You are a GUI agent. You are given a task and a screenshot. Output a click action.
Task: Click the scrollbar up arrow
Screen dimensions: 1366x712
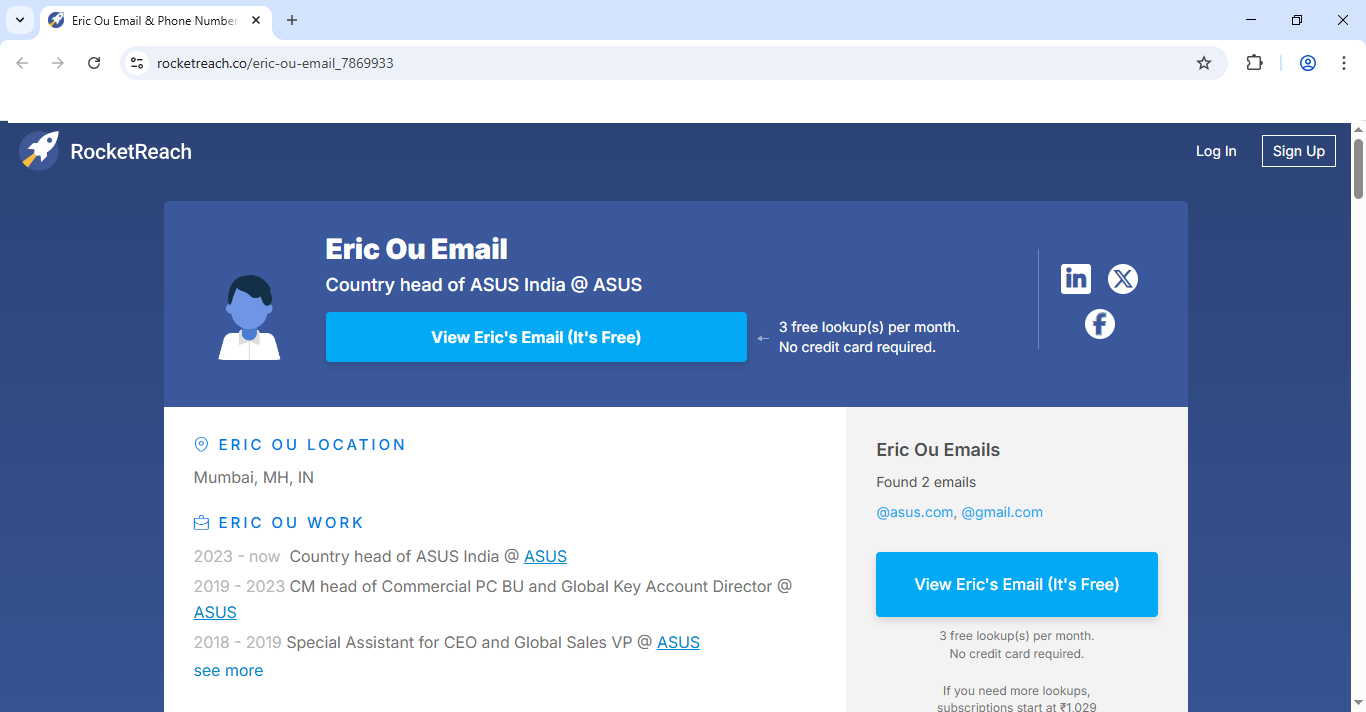(1358, 130)
